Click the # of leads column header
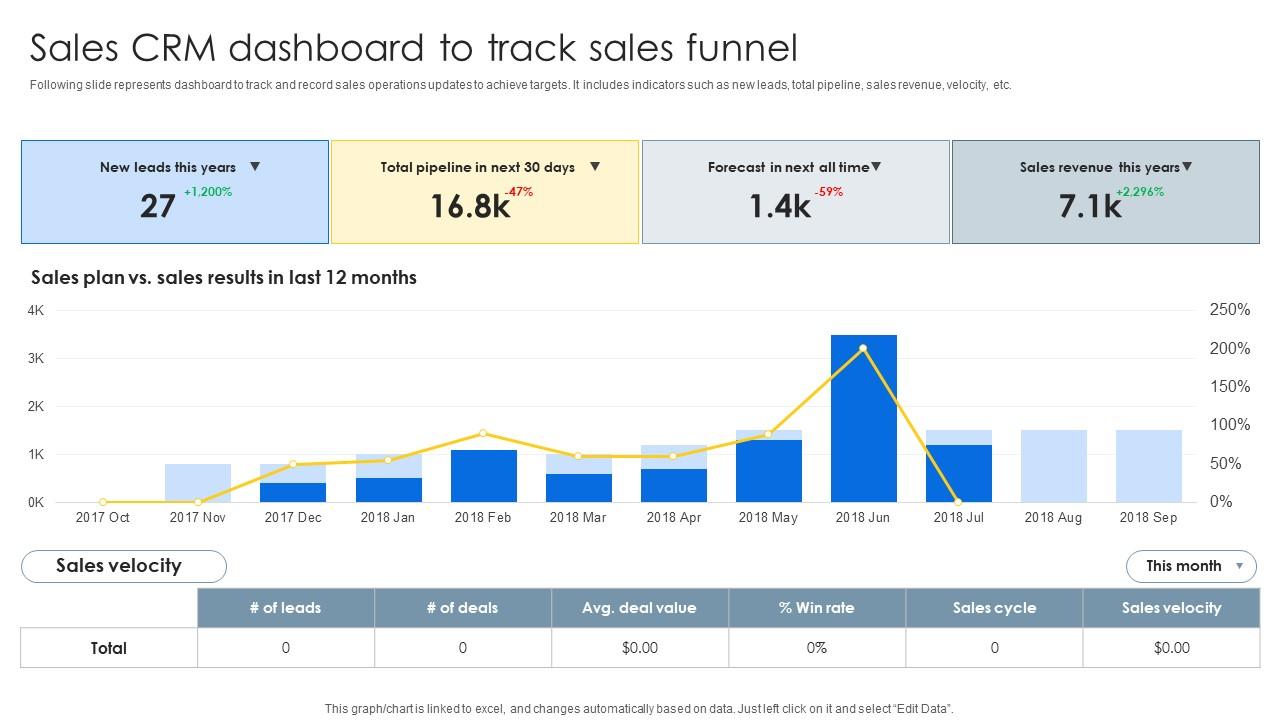The width and height of the screenshot is (1280, 720). point(286,608)
